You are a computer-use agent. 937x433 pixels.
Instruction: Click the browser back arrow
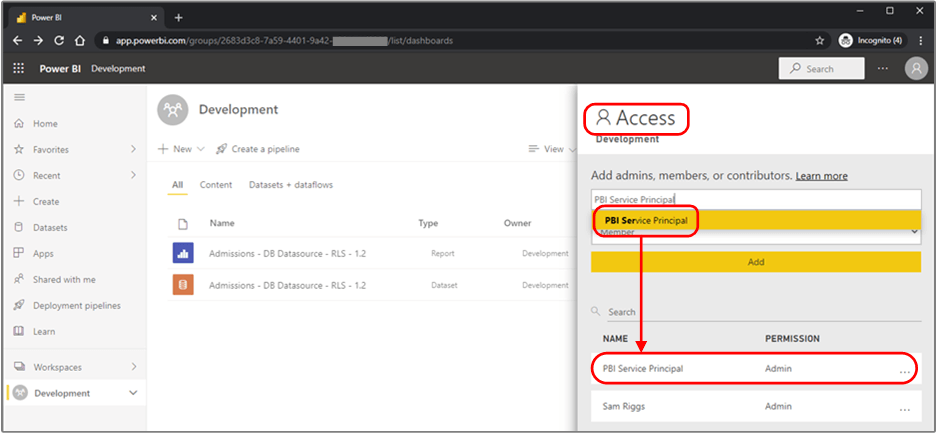pyautogui.click(x=18, y=41)
